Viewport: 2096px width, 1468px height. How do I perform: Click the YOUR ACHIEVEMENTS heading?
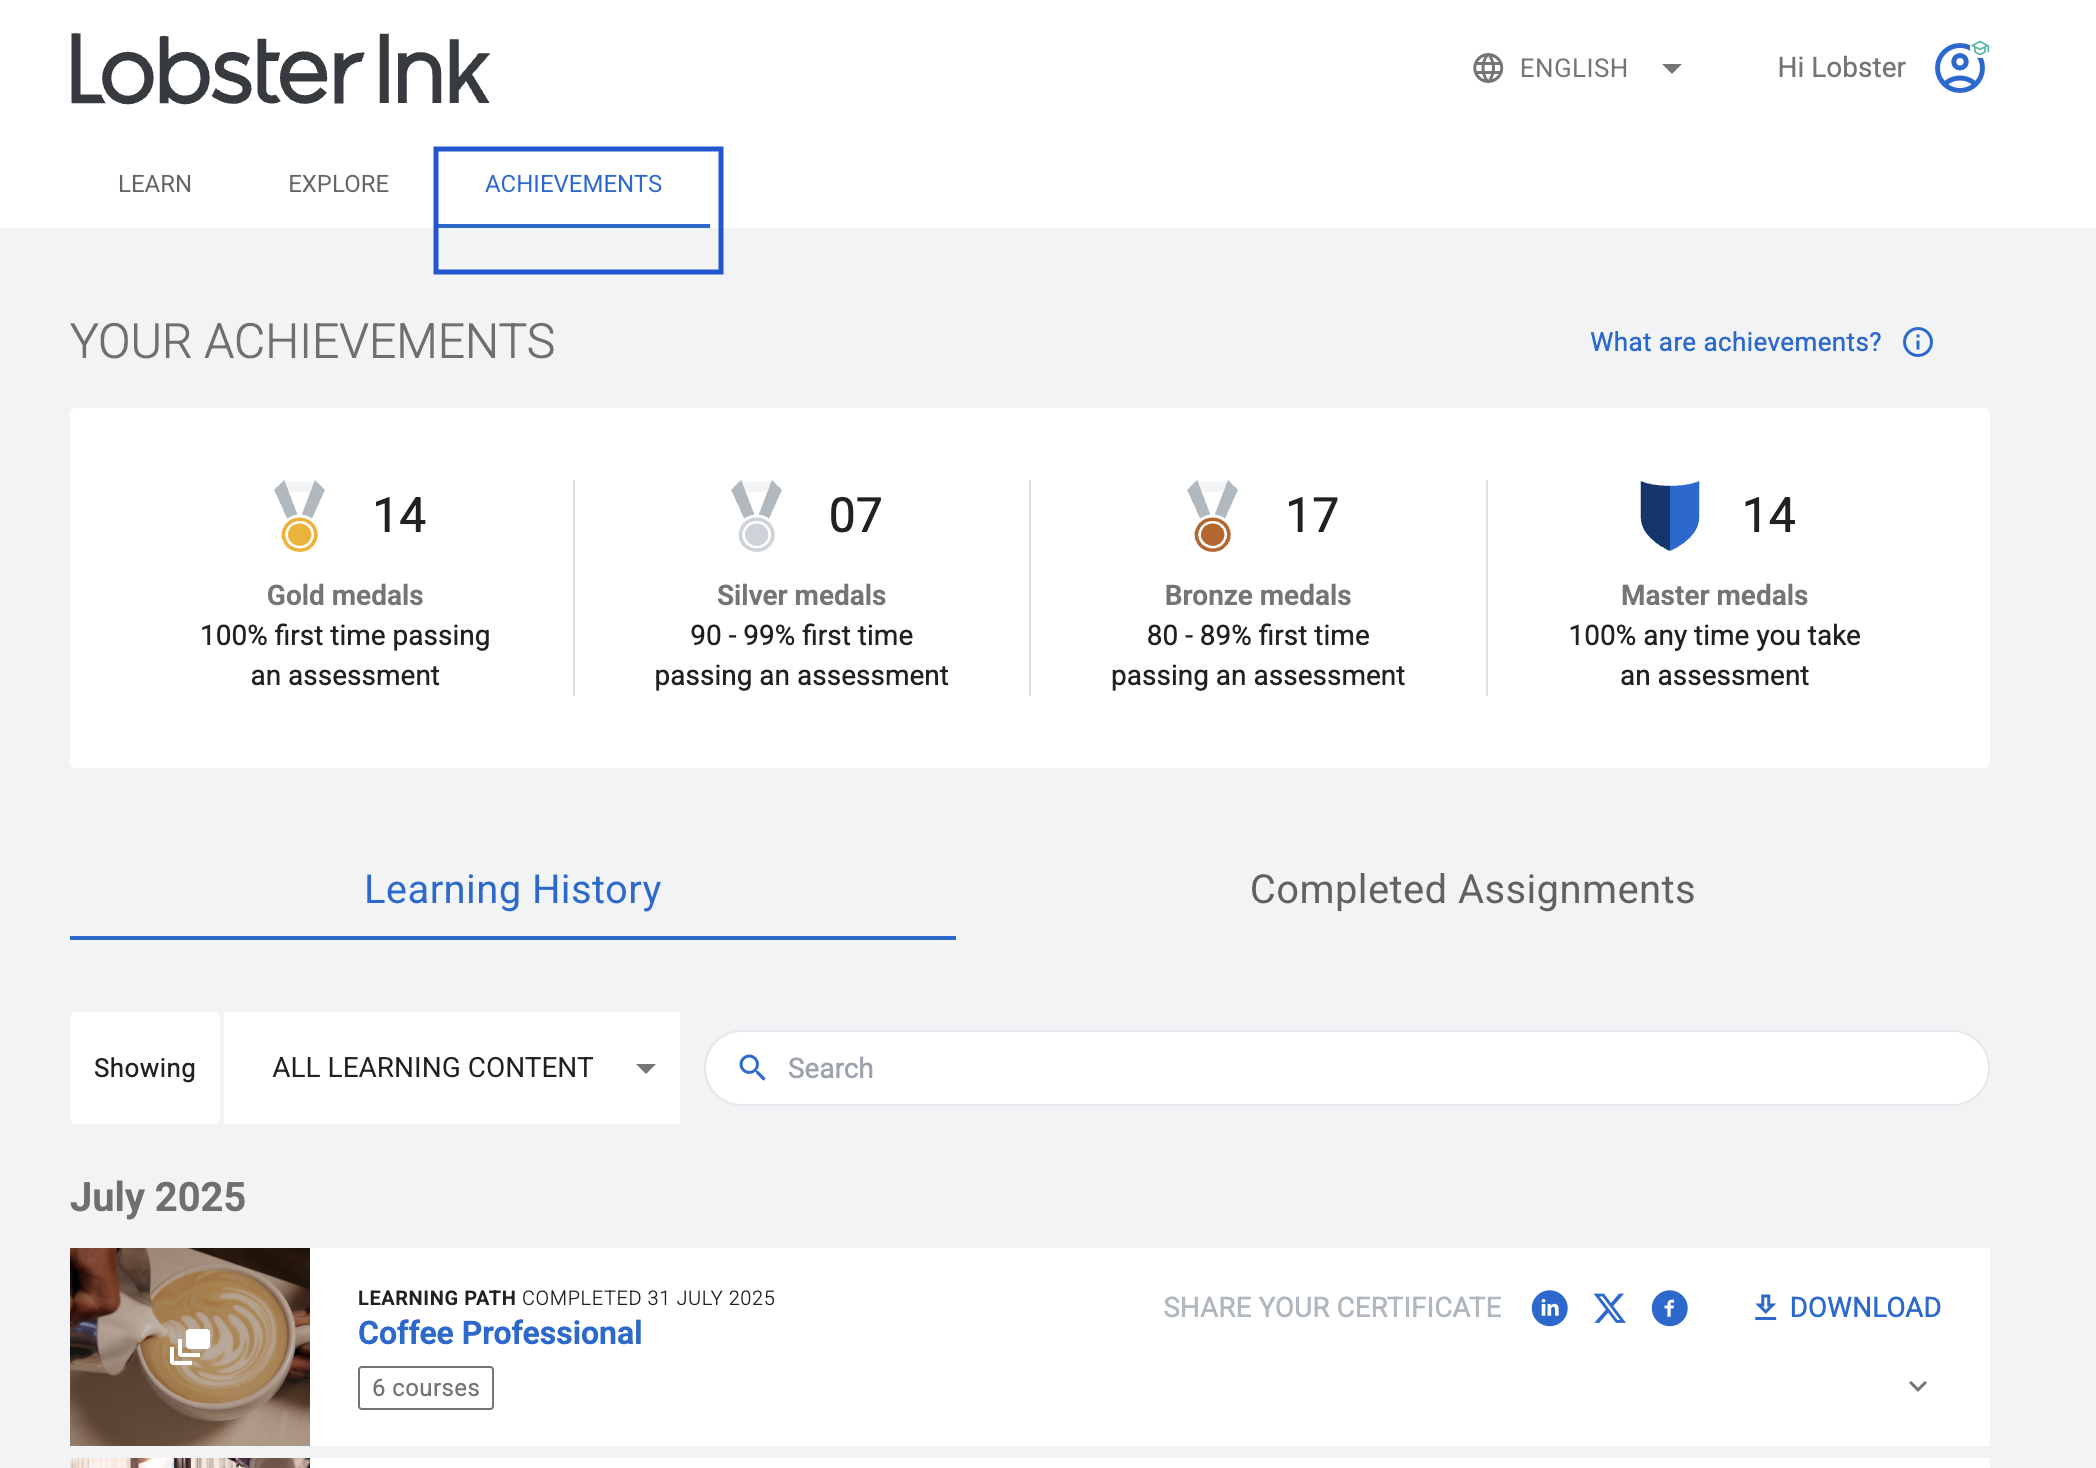[312, 342]
